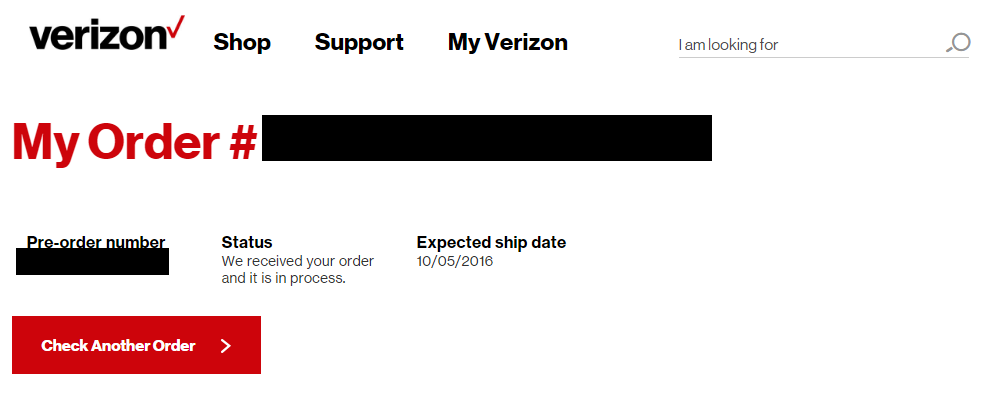Image resolution: width=1005 pixels, height=417 pixels.
Task: Click the My Order # heading
Action: 135,142
